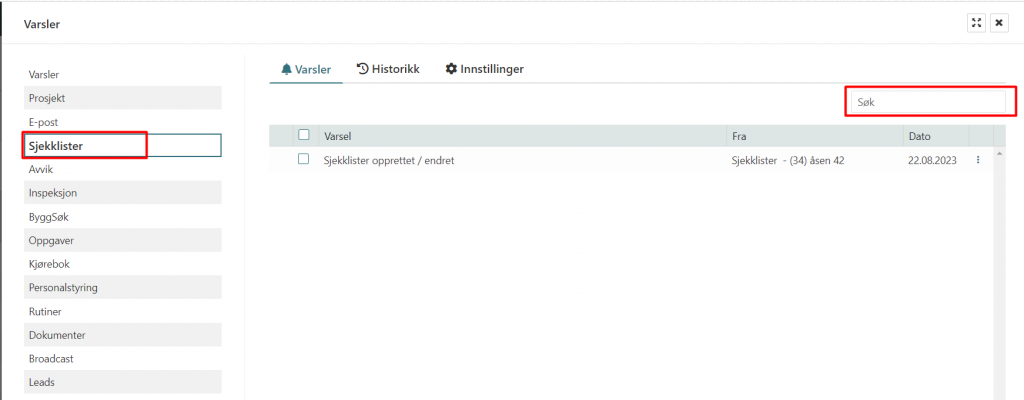This screenshot has width=1024, height=400.
Task: Choose Avvik from the left list
Action: coord(42,169)
